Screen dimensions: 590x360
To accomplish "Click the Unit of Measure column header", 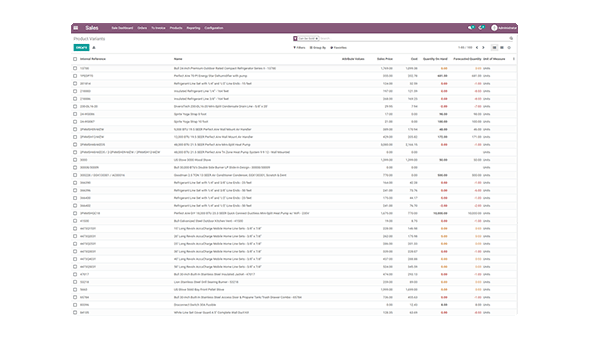I will [494, 59].
